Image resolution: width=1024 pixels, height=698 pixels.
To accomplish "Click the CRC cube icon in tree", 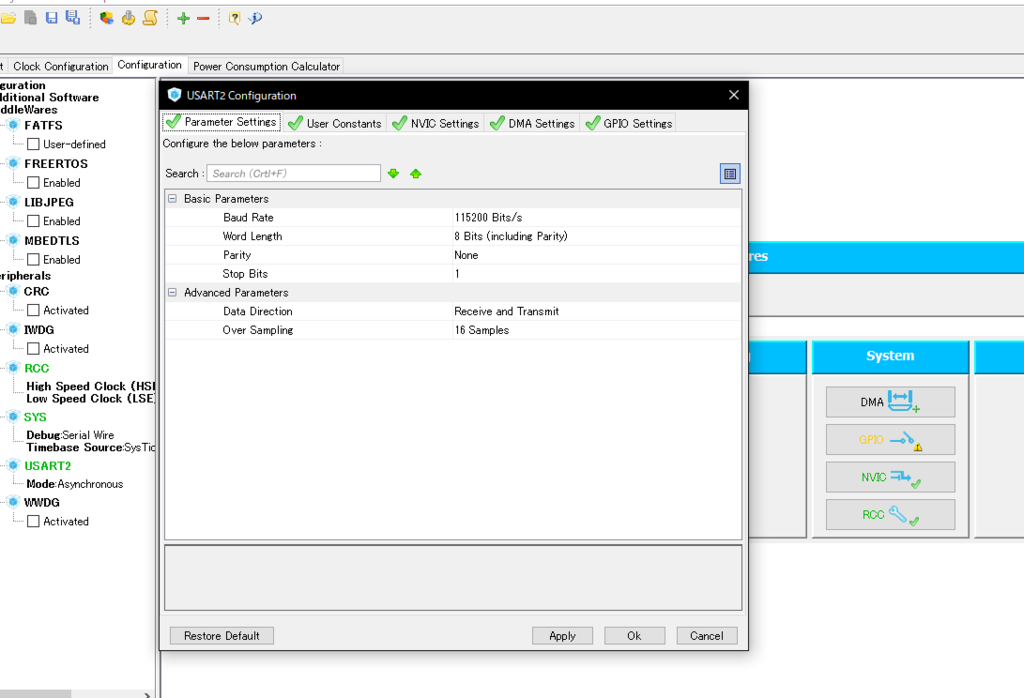I will pyautogui.click(x=13, y=291).
